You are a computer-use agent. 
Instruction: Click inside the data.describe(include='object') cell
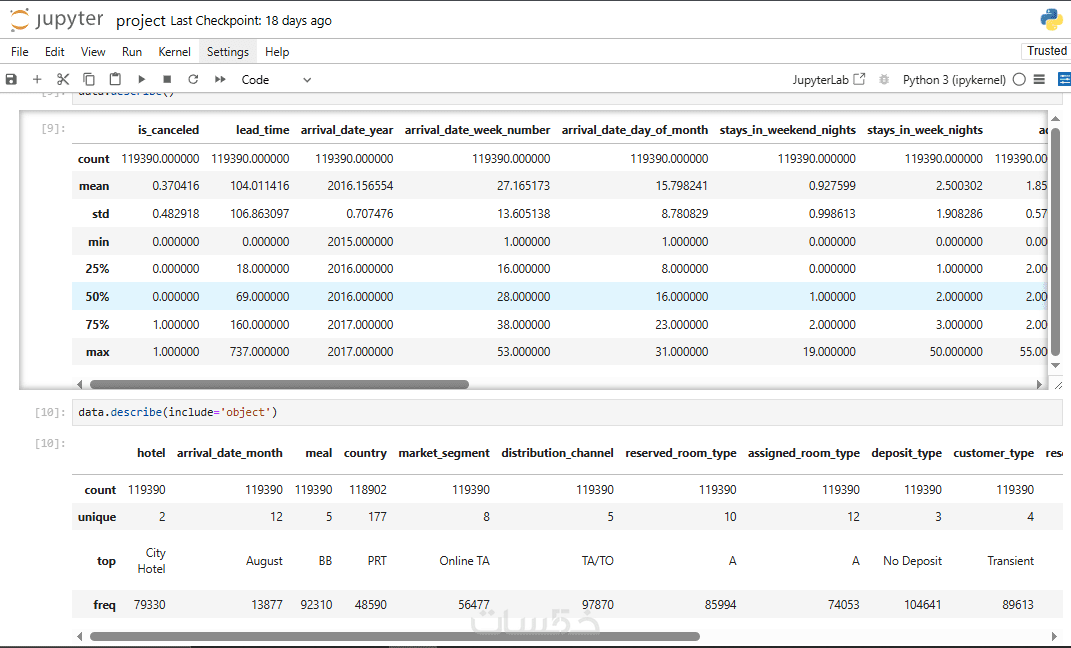tap(566, 412)
